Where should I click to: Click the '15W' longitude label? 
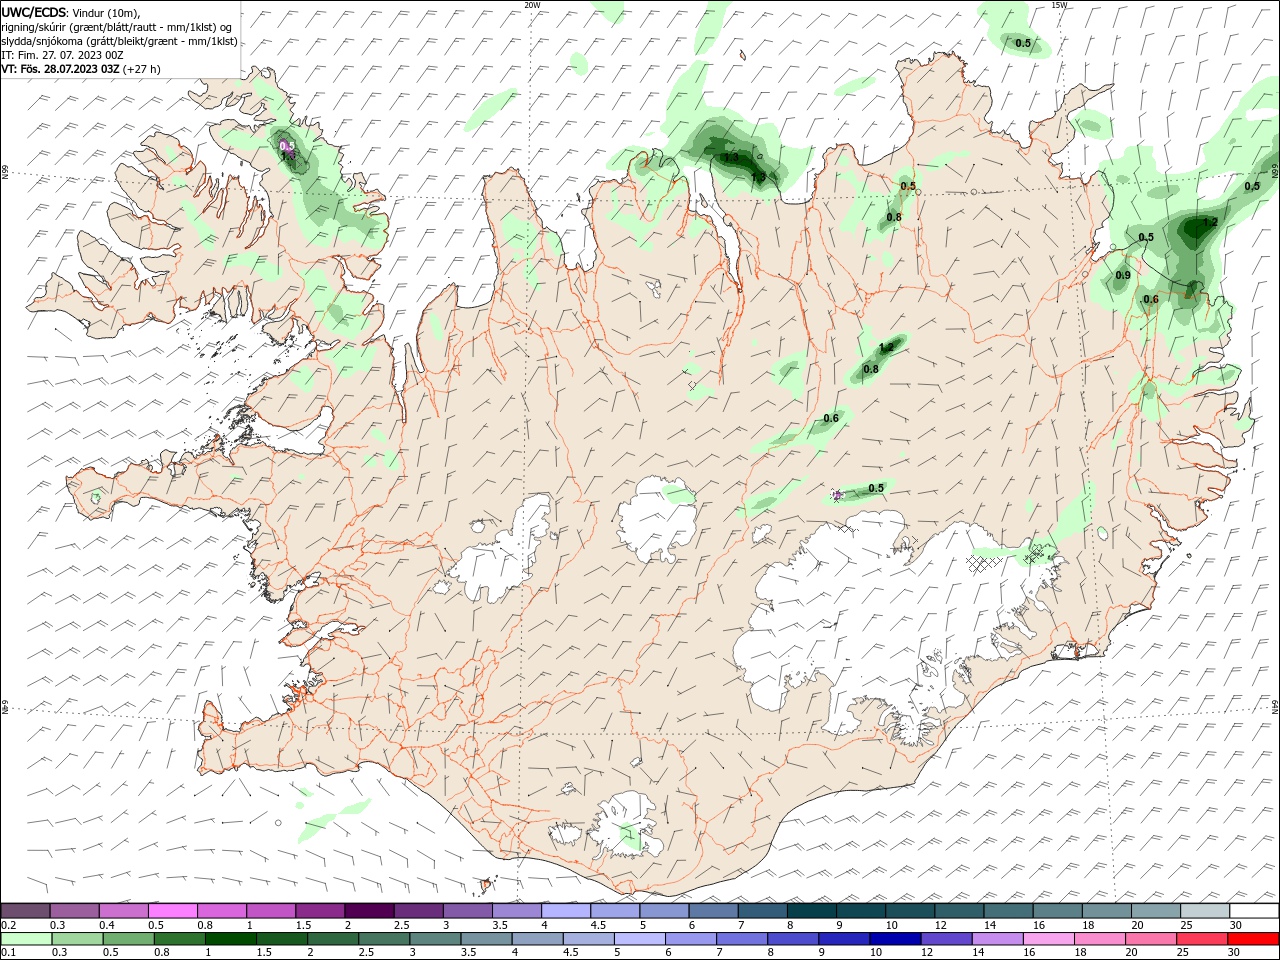(1059, 5)
